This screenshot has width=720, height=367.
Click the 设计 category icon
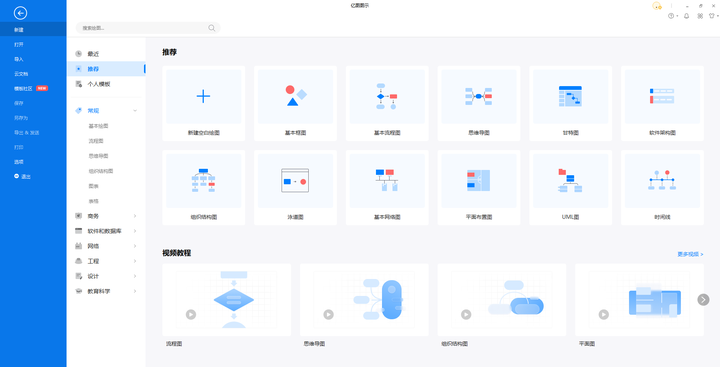pyautogui.click(x=79, y=277)
